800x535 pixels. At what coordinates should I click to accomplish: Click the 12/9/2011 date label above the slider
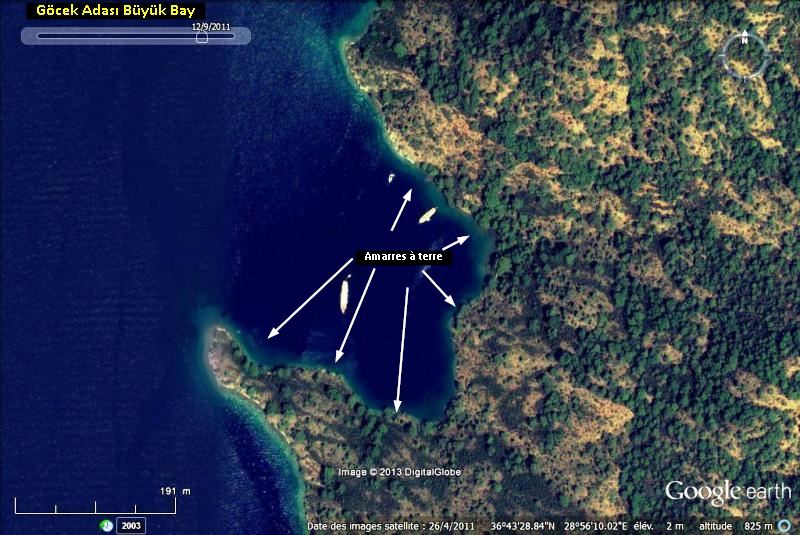[x=211, y=27]
